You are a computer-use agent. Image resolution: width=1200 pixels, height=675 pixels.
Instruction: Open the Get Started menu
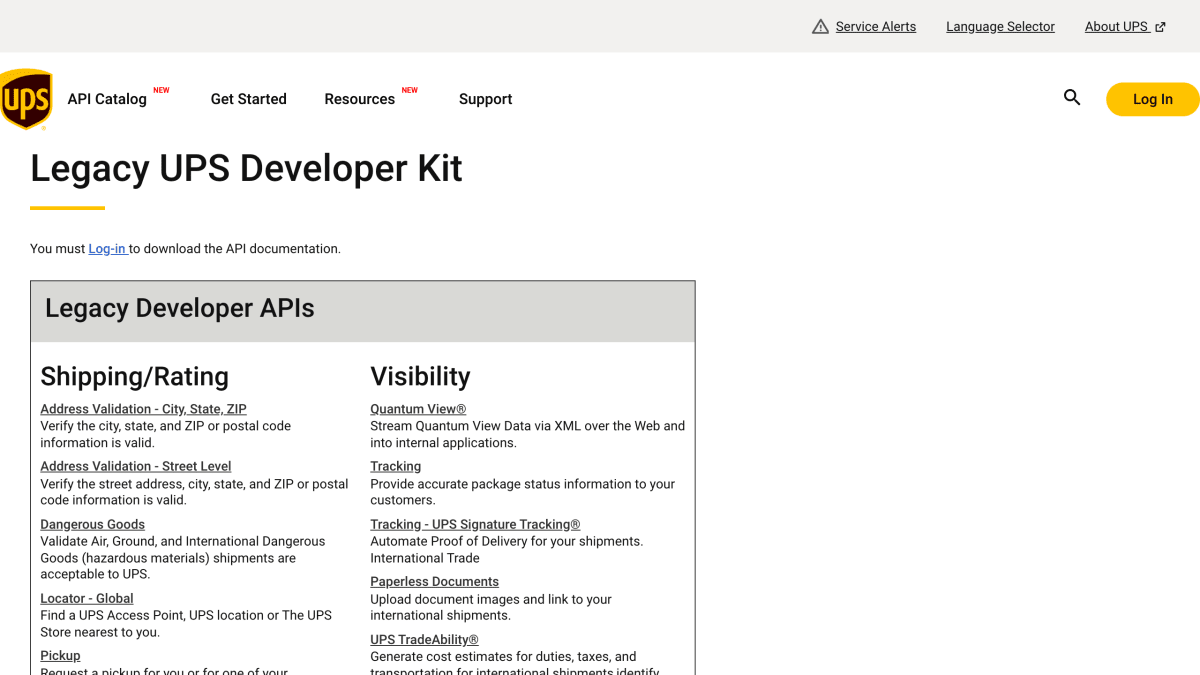pos(249,99)
